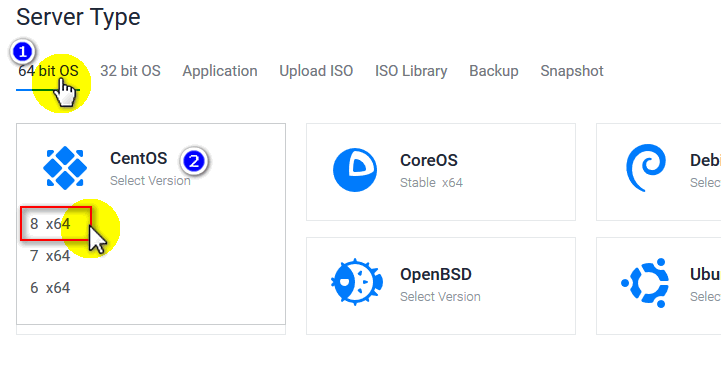Click the CentOS logo icon
This screenshot has height=375, width=721.
pos(65,168)
